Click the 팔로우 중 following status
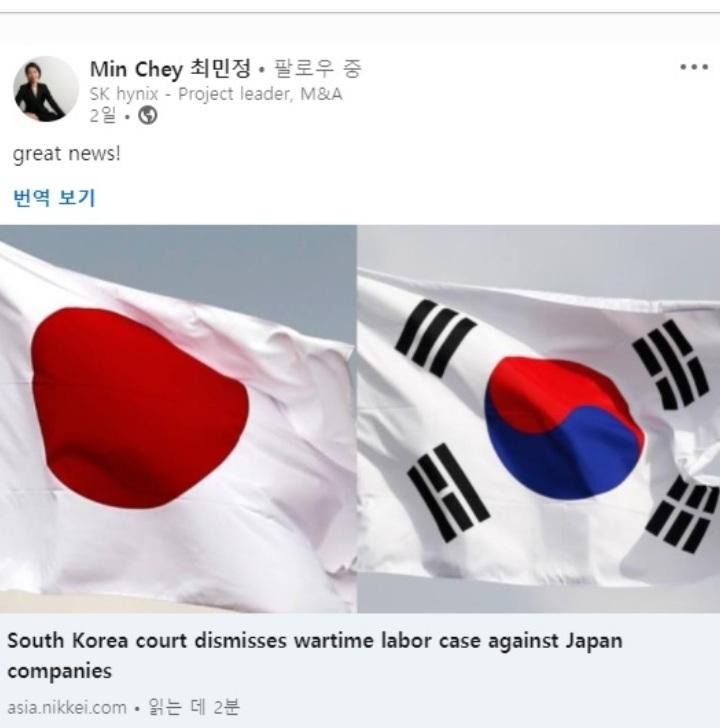This screenshot has width=720, height=728. [318, 69]
